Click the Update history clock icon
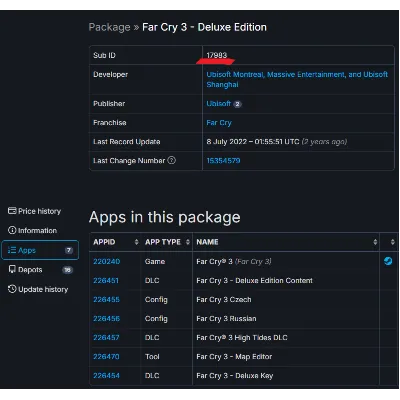Viewport: 400px width, 400px height. (x=12, y=289)
